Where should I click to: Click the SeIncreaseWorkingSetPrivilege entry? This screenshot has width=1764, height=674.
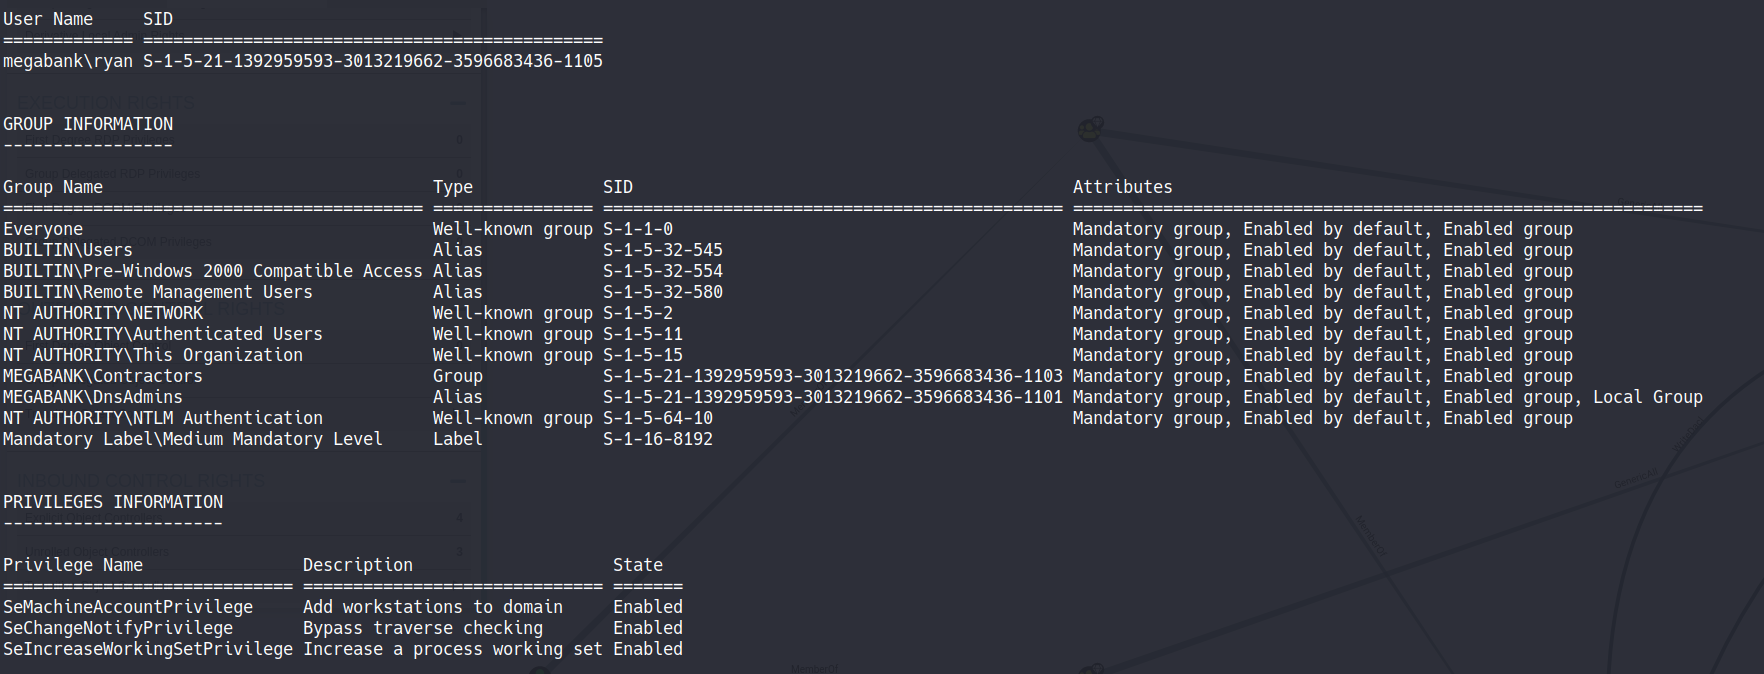148,649
